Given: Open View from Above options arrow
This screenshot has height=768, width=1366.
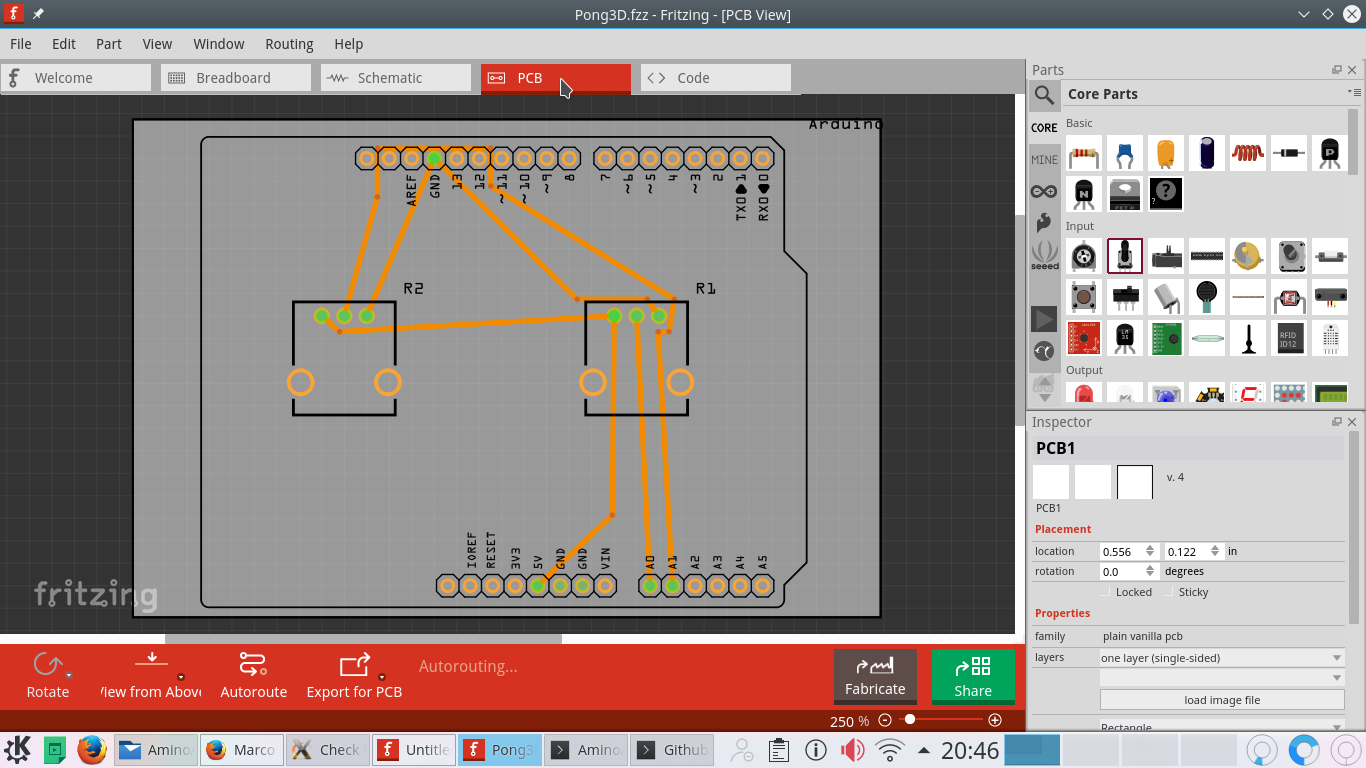Looking at the screenshot, I should 181,677.
